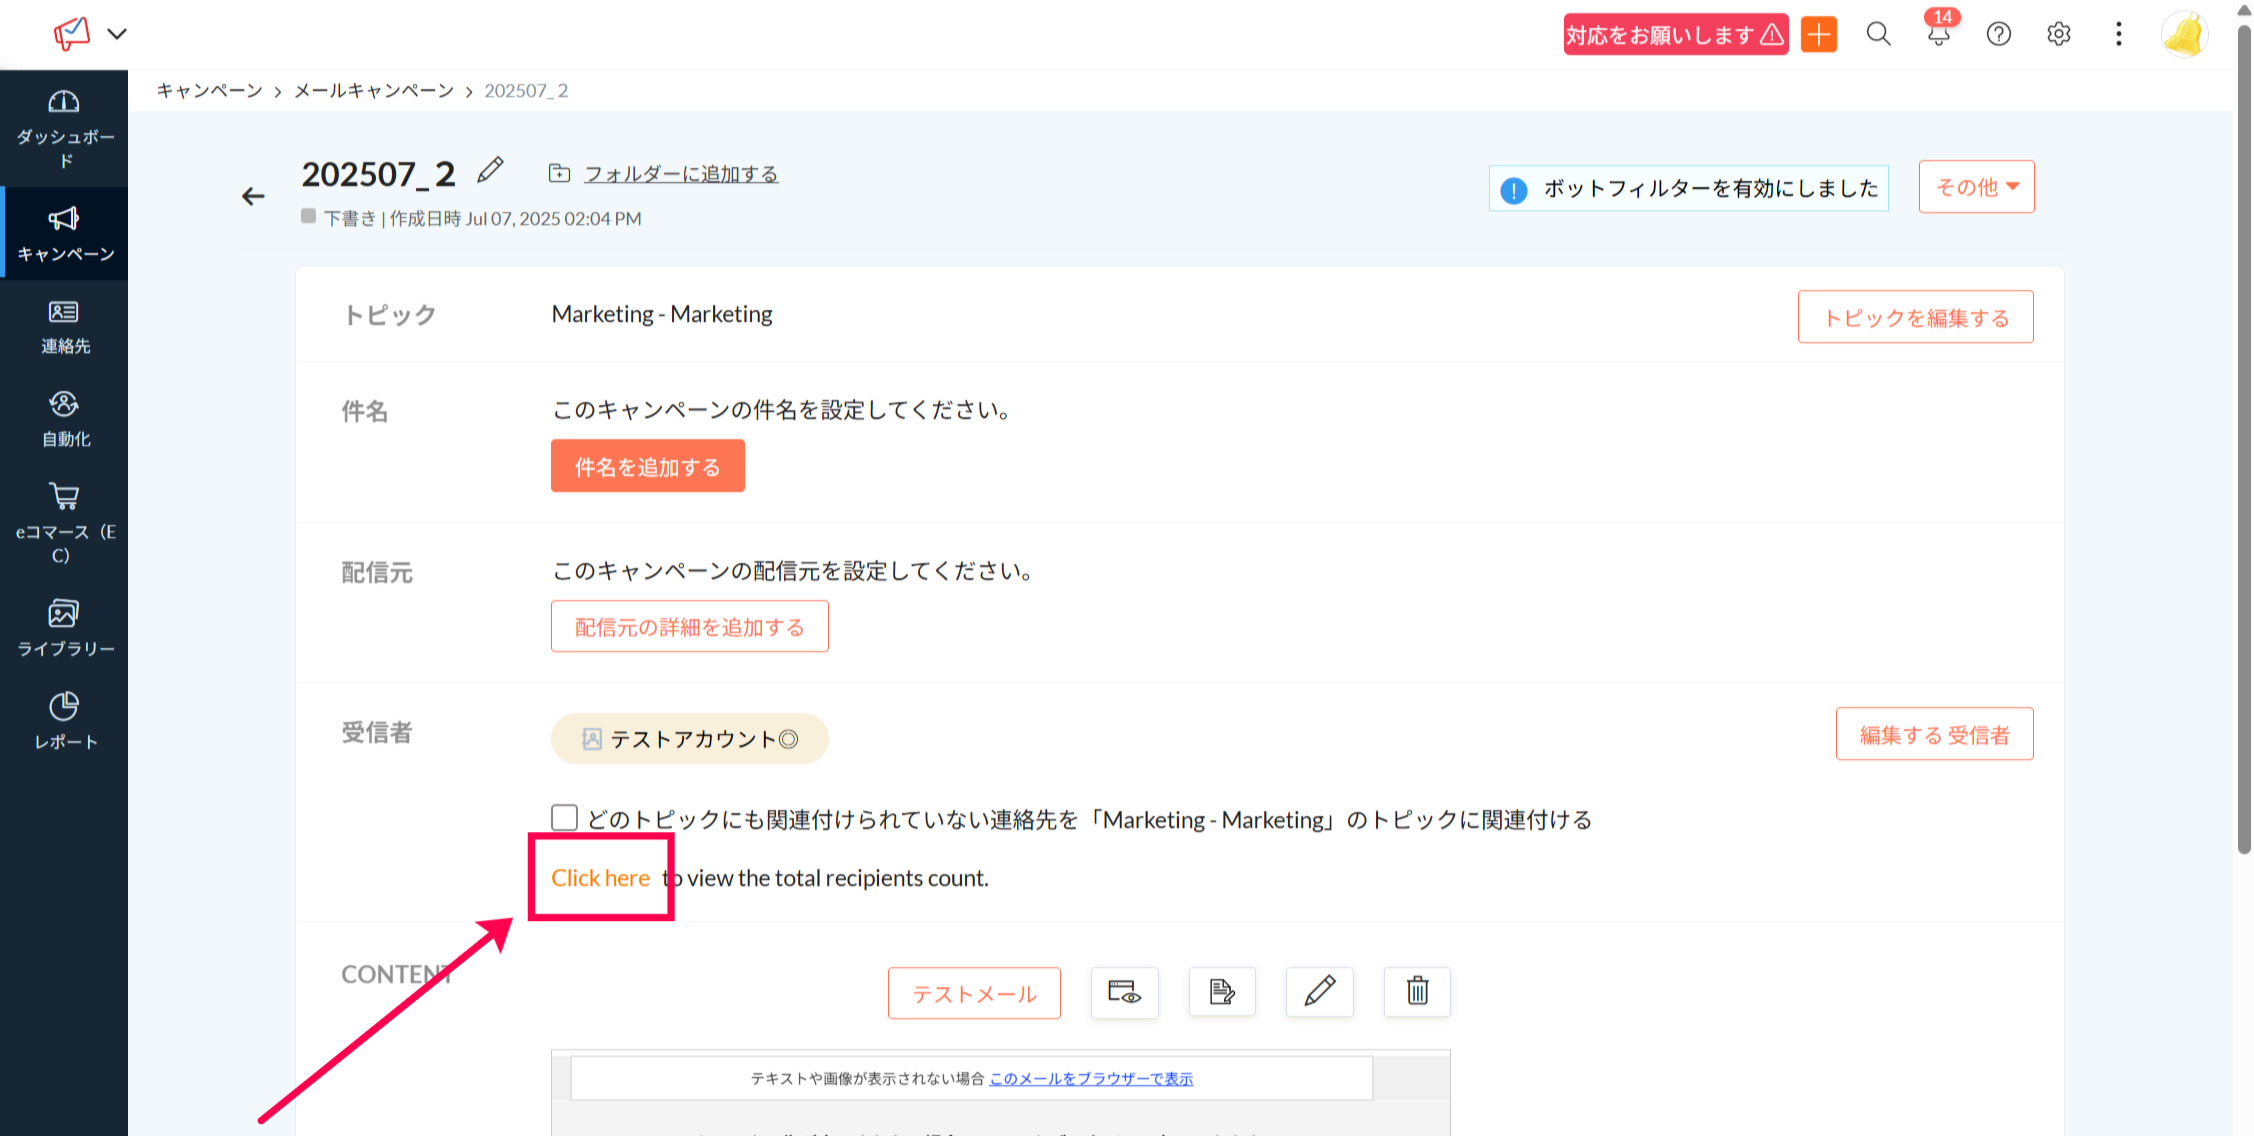The image size is (2254, 1136).
Task: Expand the app switcher chevron
Action: [x=117, y=34]
